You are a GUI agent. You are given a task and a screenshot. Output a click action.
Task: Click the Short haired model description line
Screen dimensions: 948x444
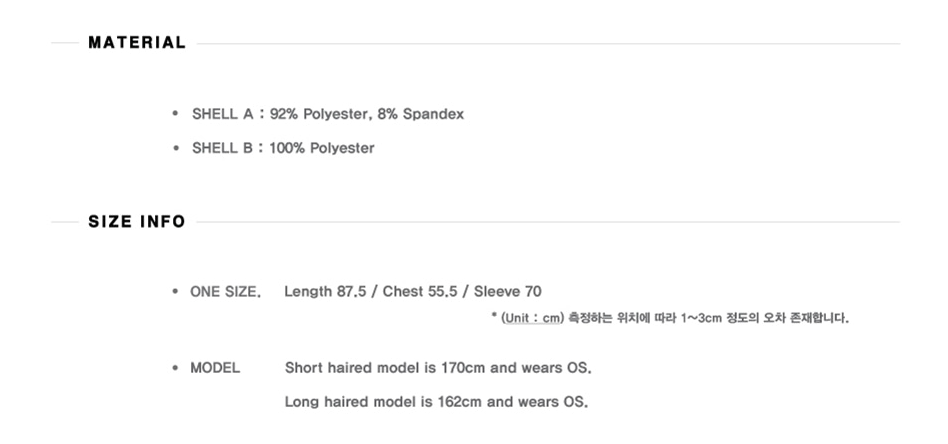438,368
